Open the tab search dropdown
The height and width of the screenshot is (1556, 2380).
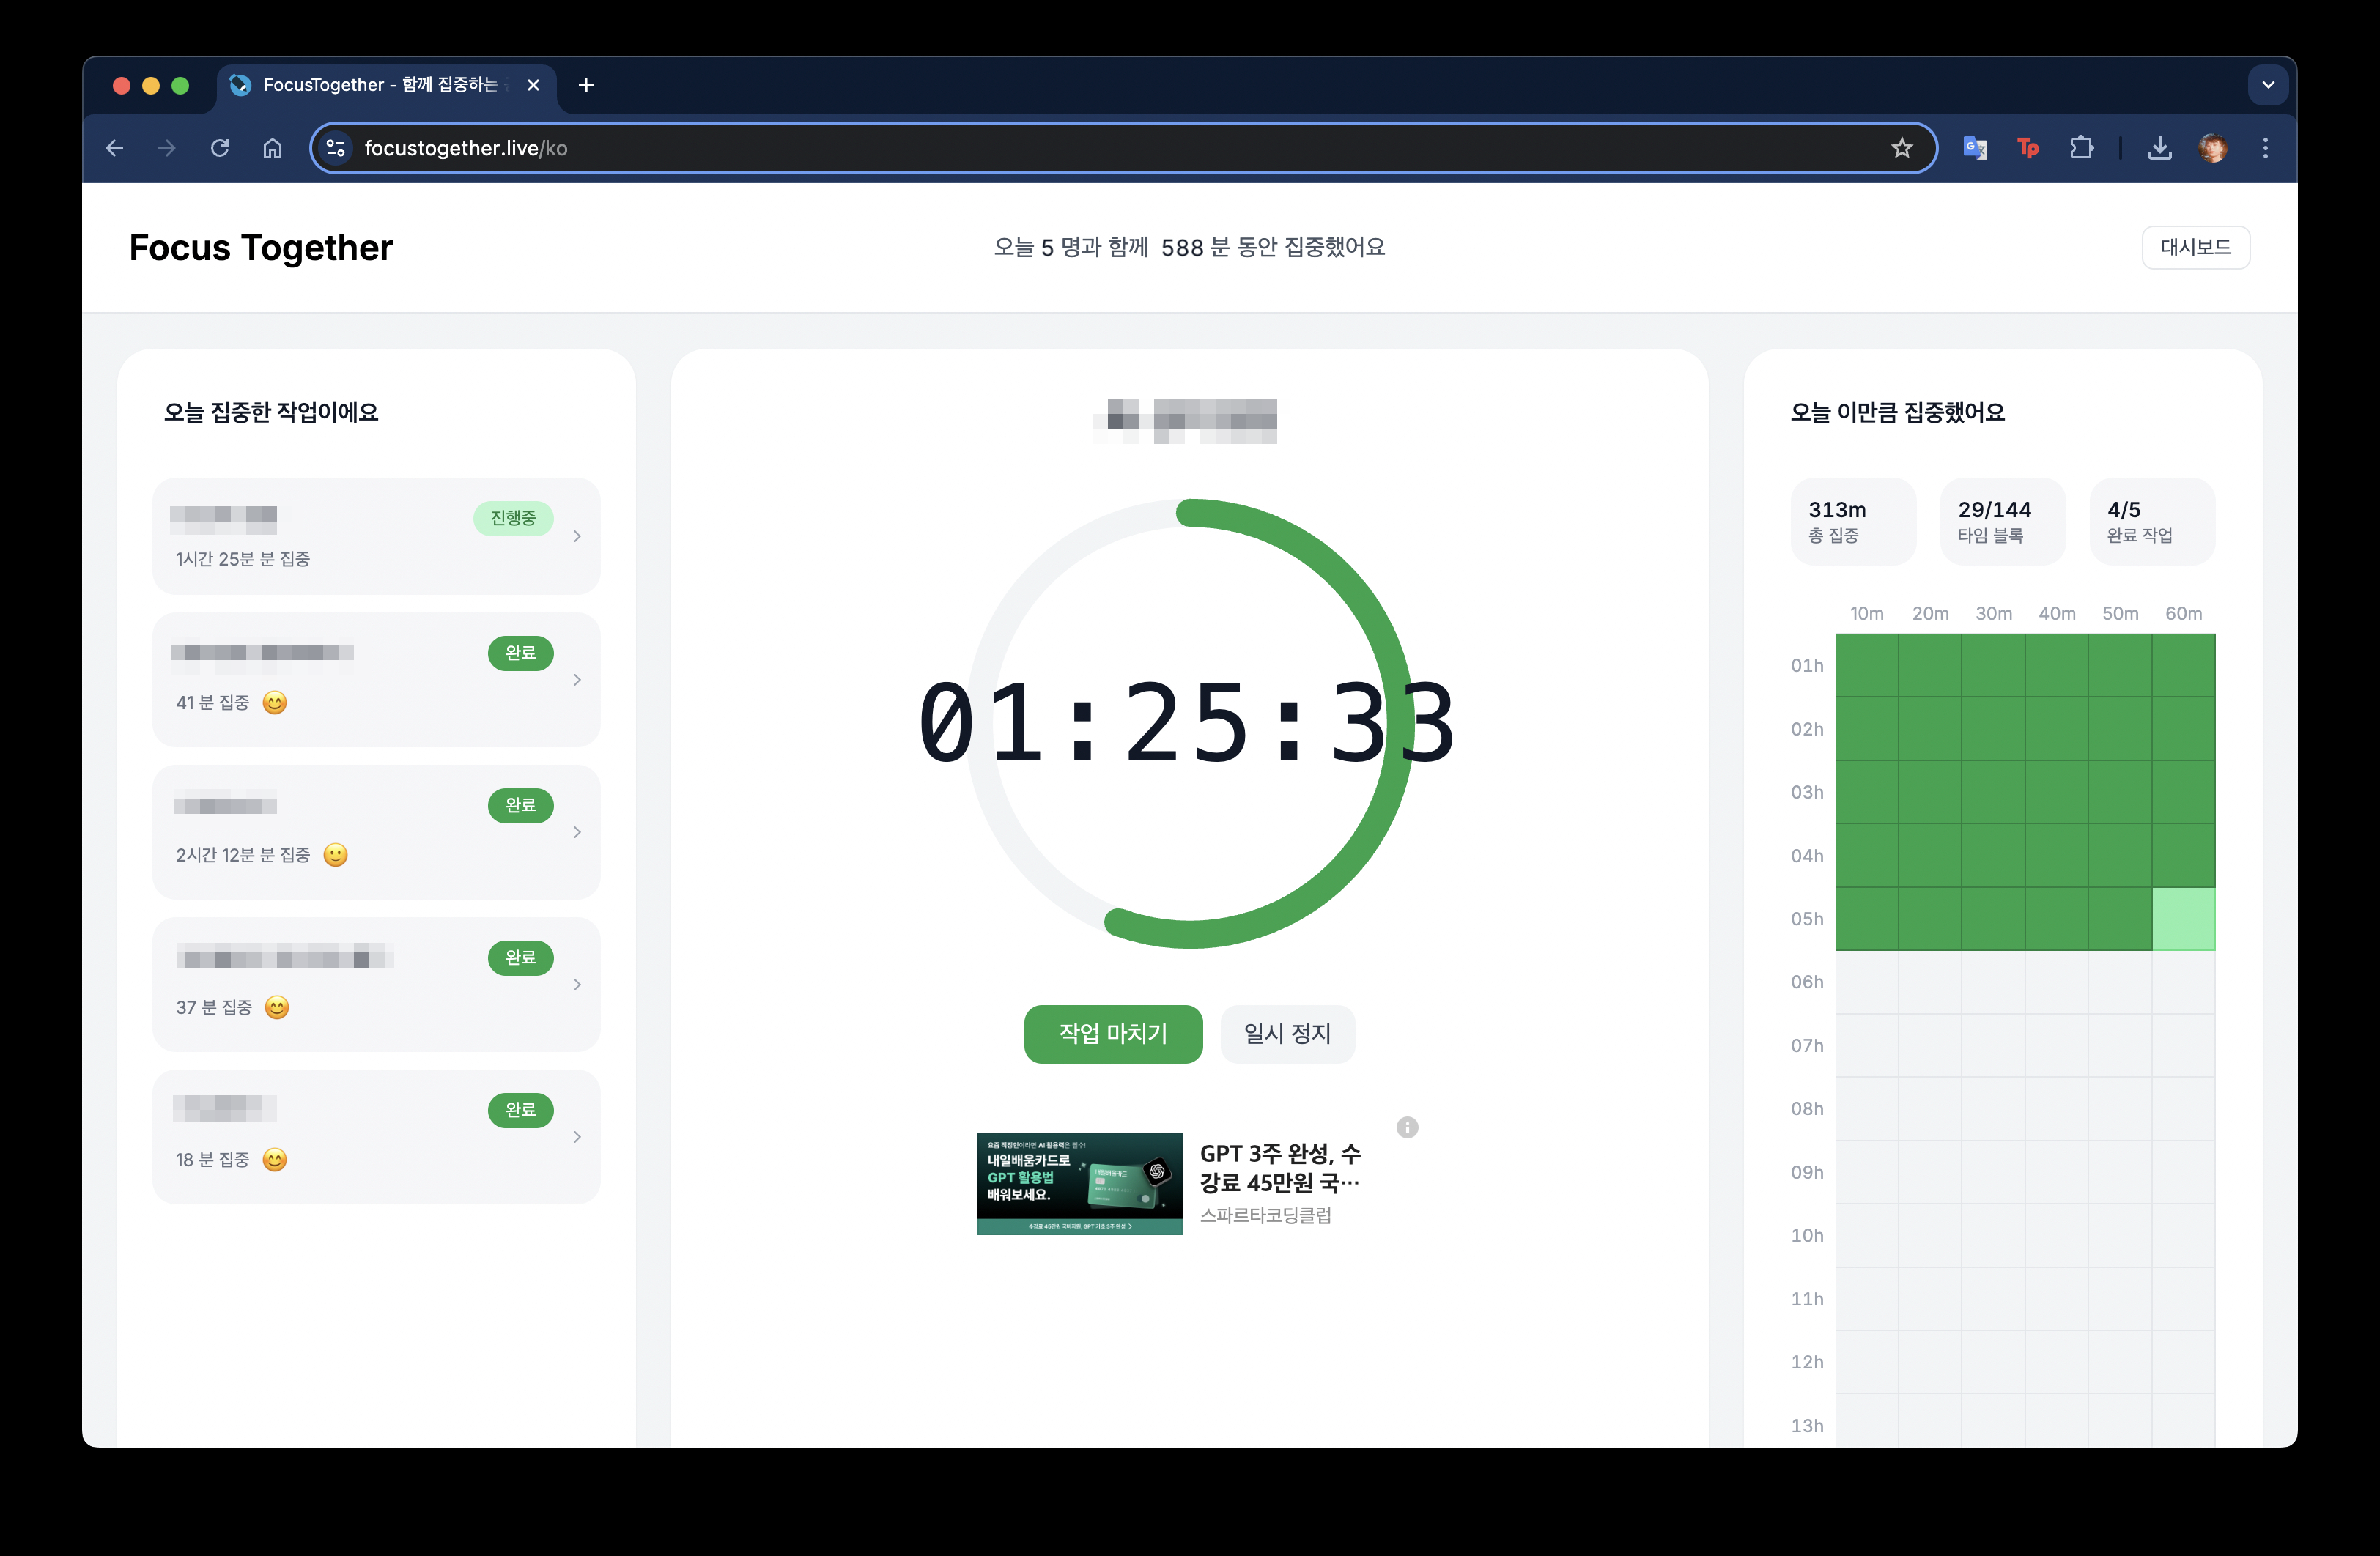point(2267,85)
